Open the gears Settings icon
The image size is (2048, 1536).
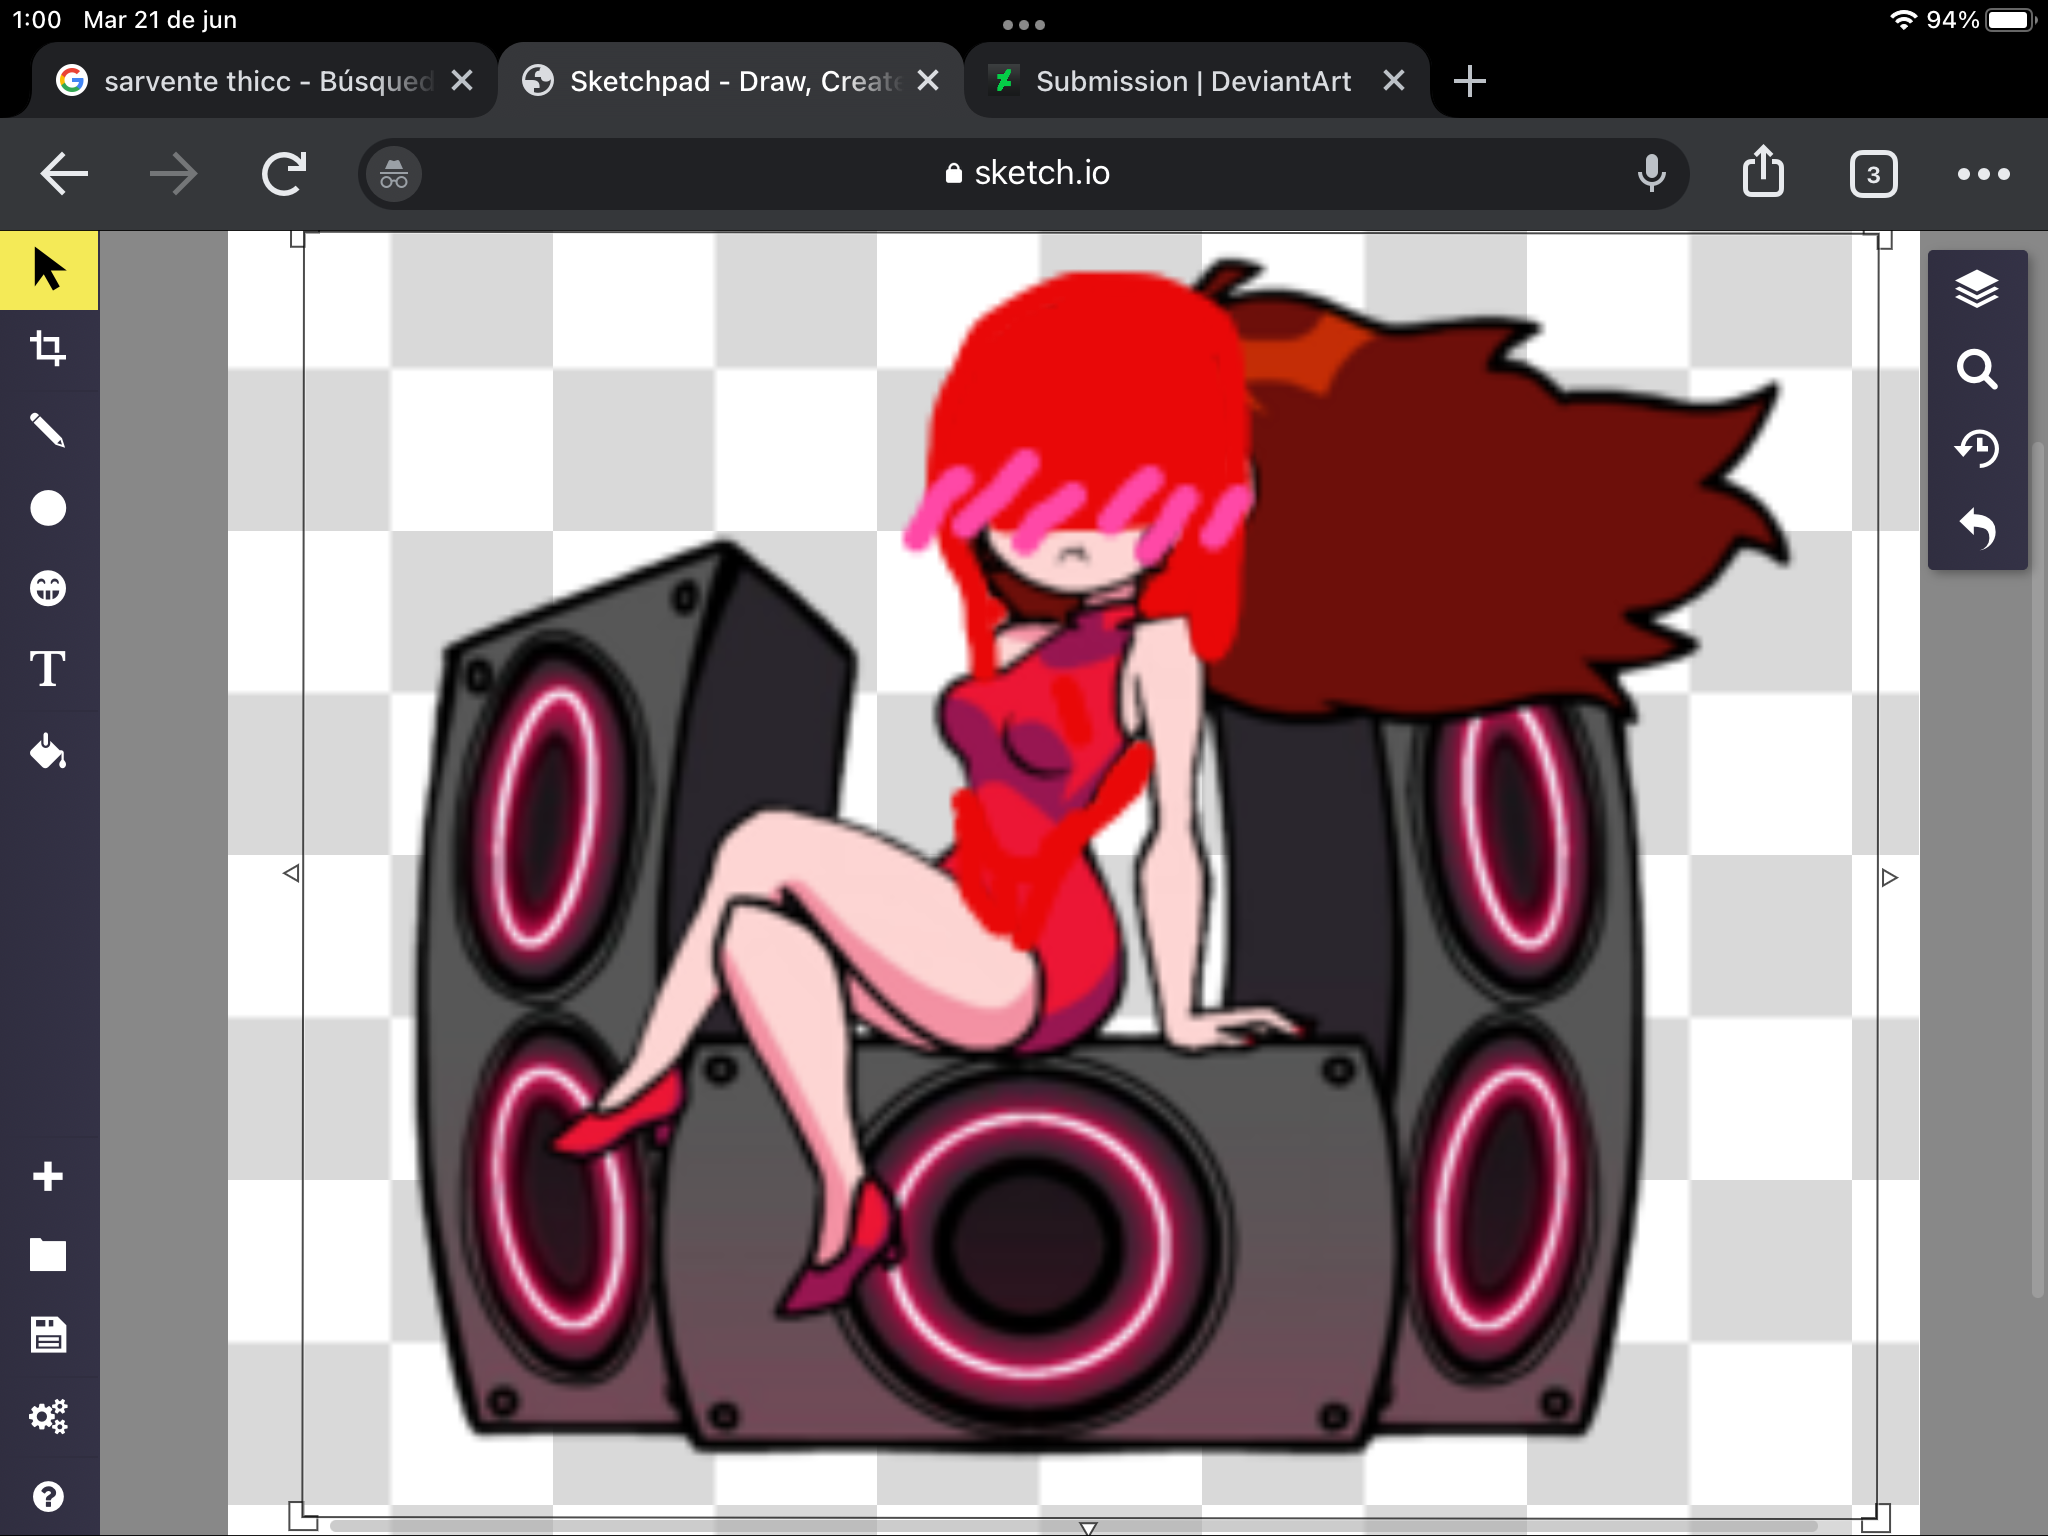coord(48,1416)
